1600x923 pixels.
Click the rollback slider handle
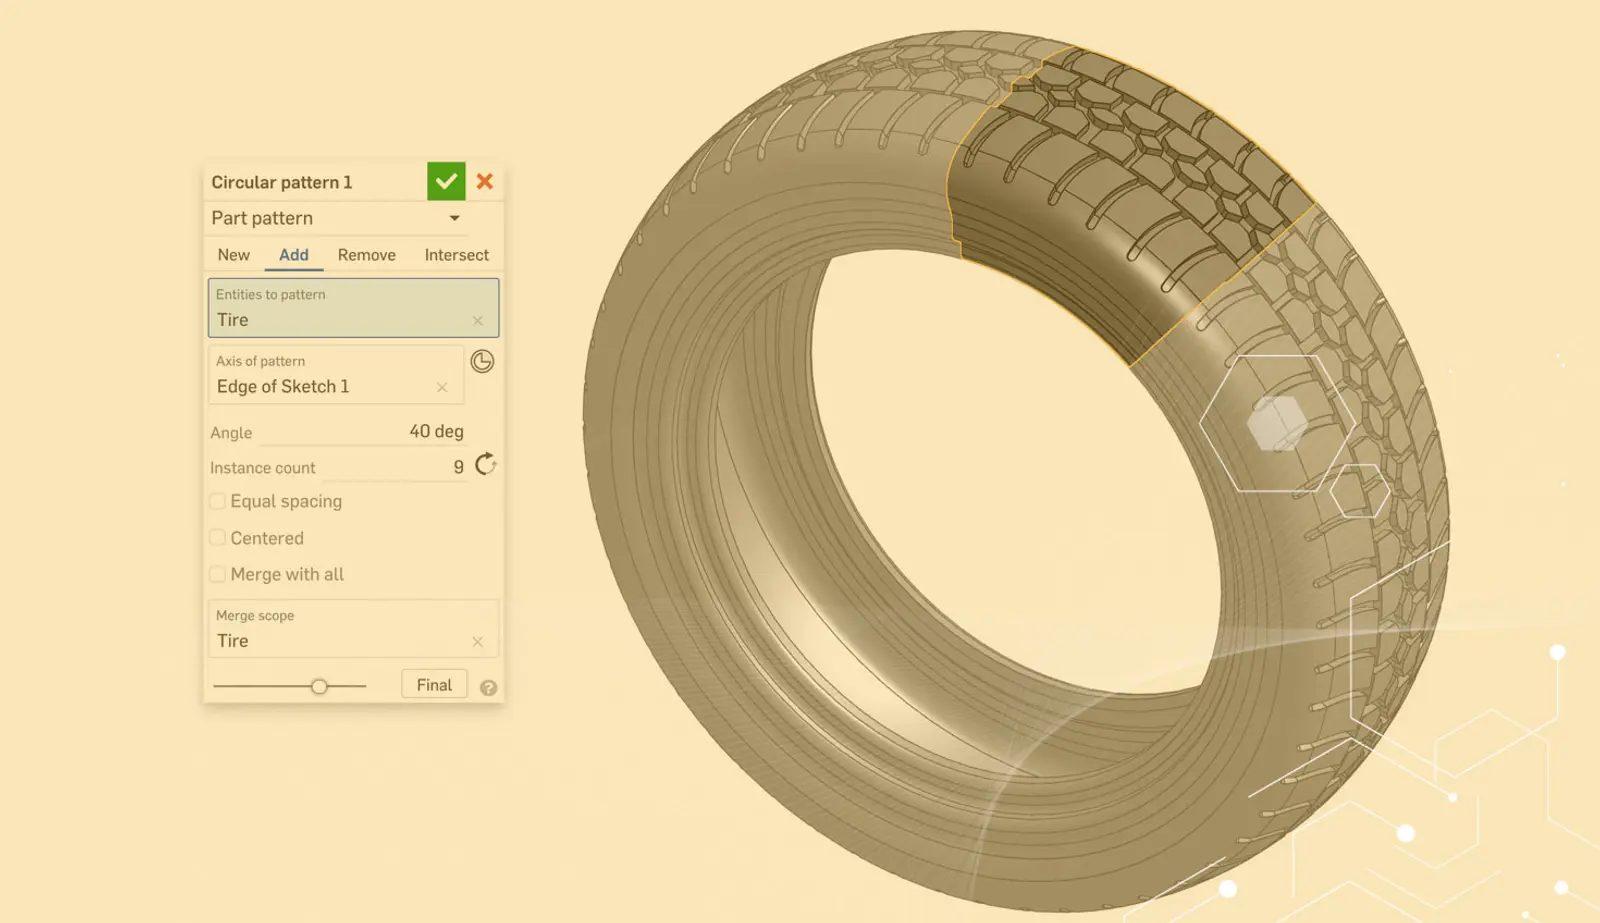pos(319,687)
